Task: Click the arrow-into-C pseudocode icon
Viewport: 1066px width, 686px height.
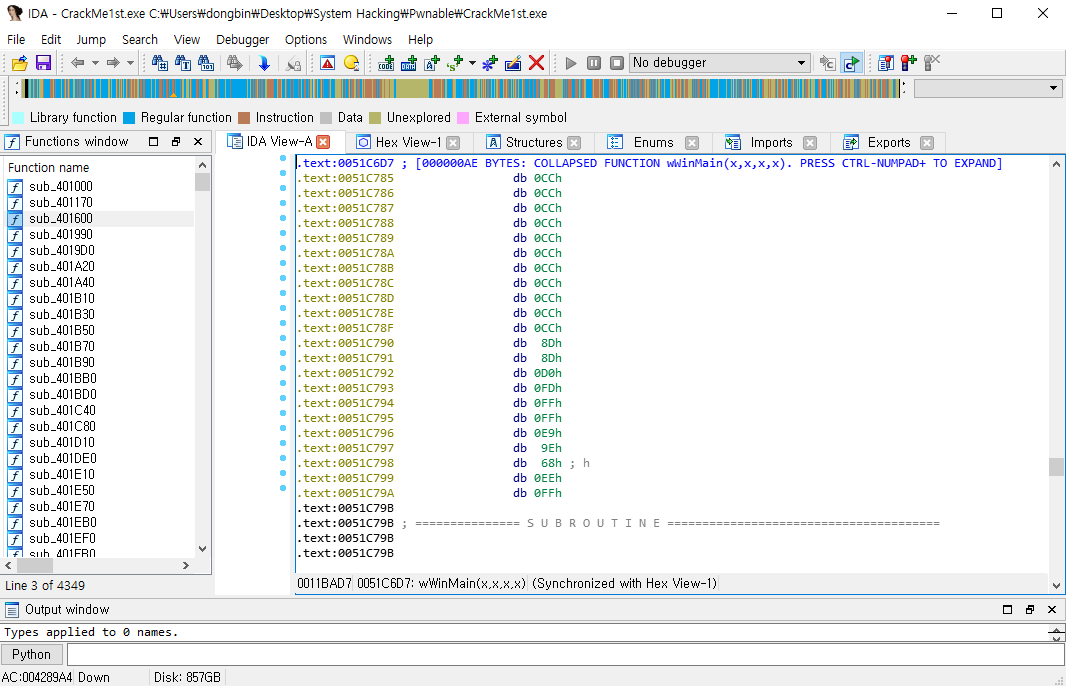Action: tap(827, 63)
